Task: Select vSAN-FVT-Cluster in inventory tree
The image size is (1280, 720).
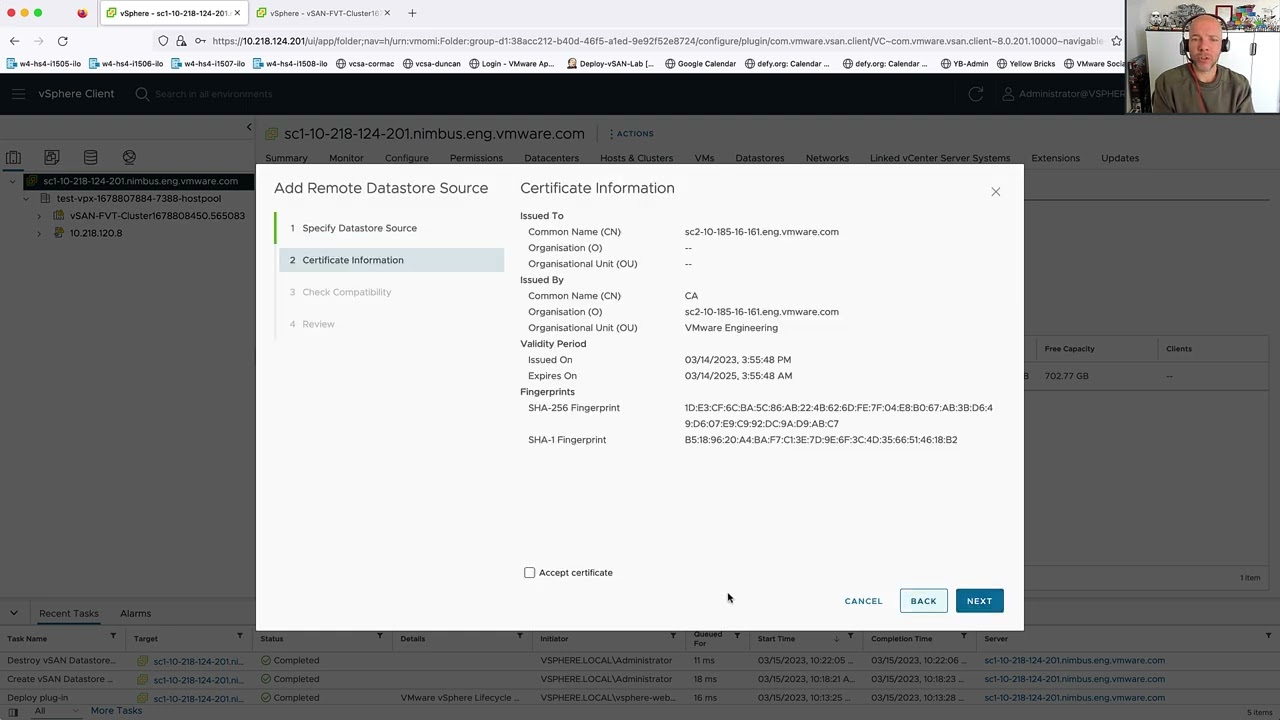Action: [x=157, y=216]
